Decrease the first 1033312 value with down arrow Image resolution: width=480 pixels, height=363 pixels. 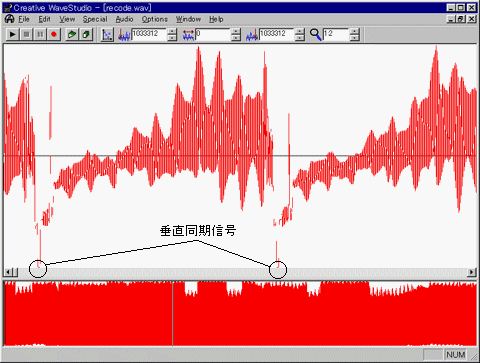click(x=172, y=38)
